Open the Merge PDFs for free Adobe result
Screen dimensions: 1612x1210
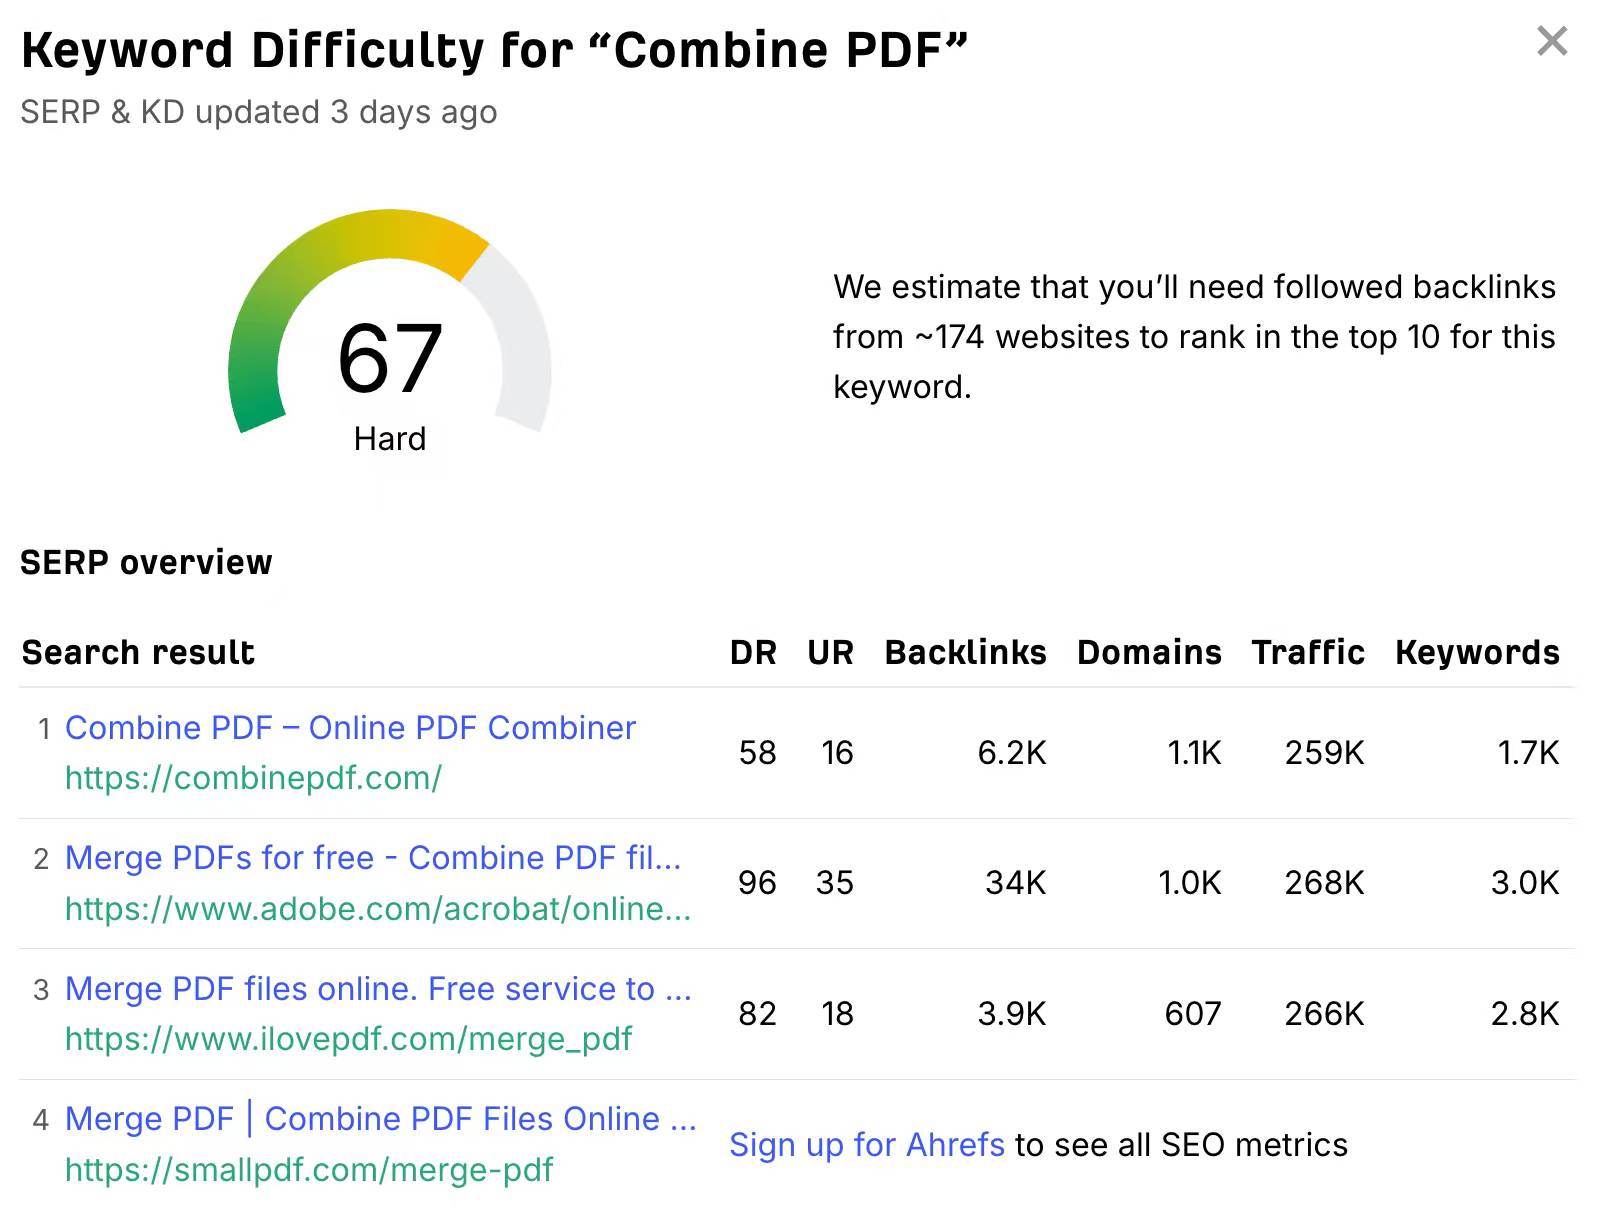click(x=373, y=858)
